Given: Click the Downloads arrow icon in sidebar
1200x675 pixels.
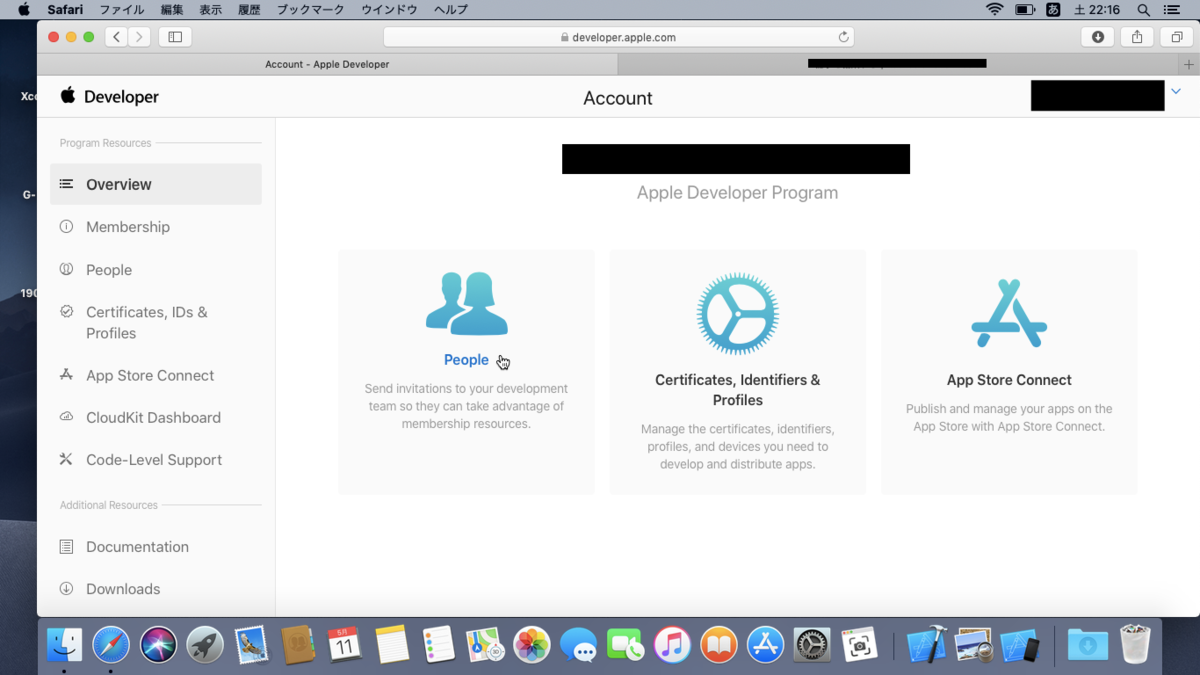Looking at the screenshot, I should coord(66,589).
